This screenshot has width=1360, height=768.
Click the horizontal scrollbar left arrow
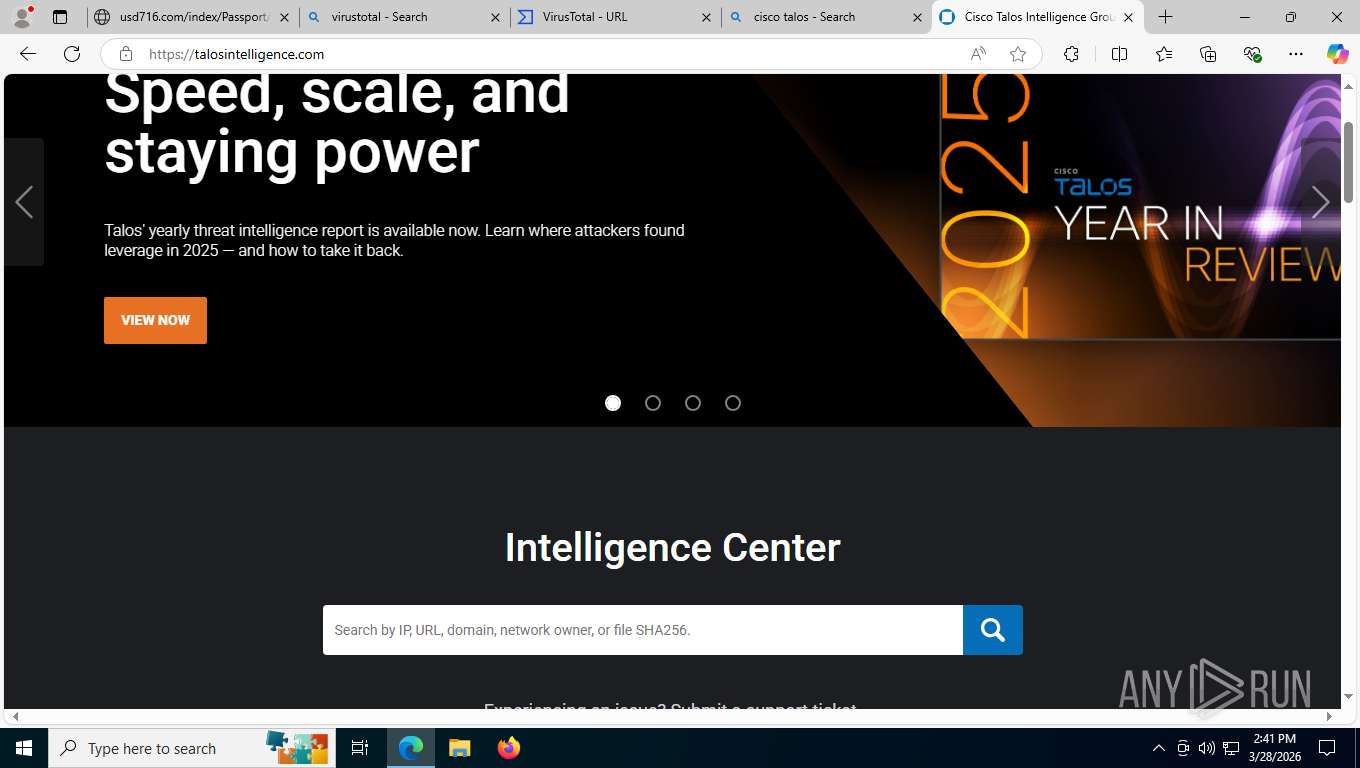15,716
